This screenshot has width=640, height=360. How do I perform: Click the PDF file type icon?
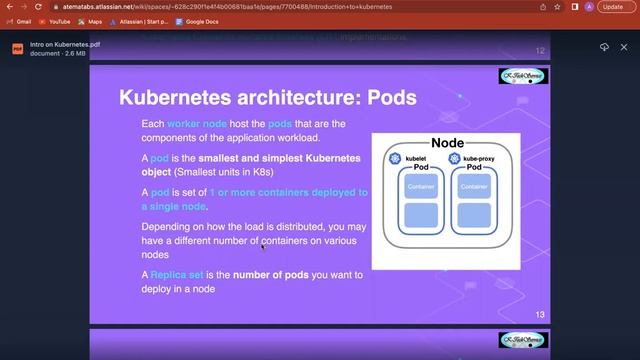(18, 49)
